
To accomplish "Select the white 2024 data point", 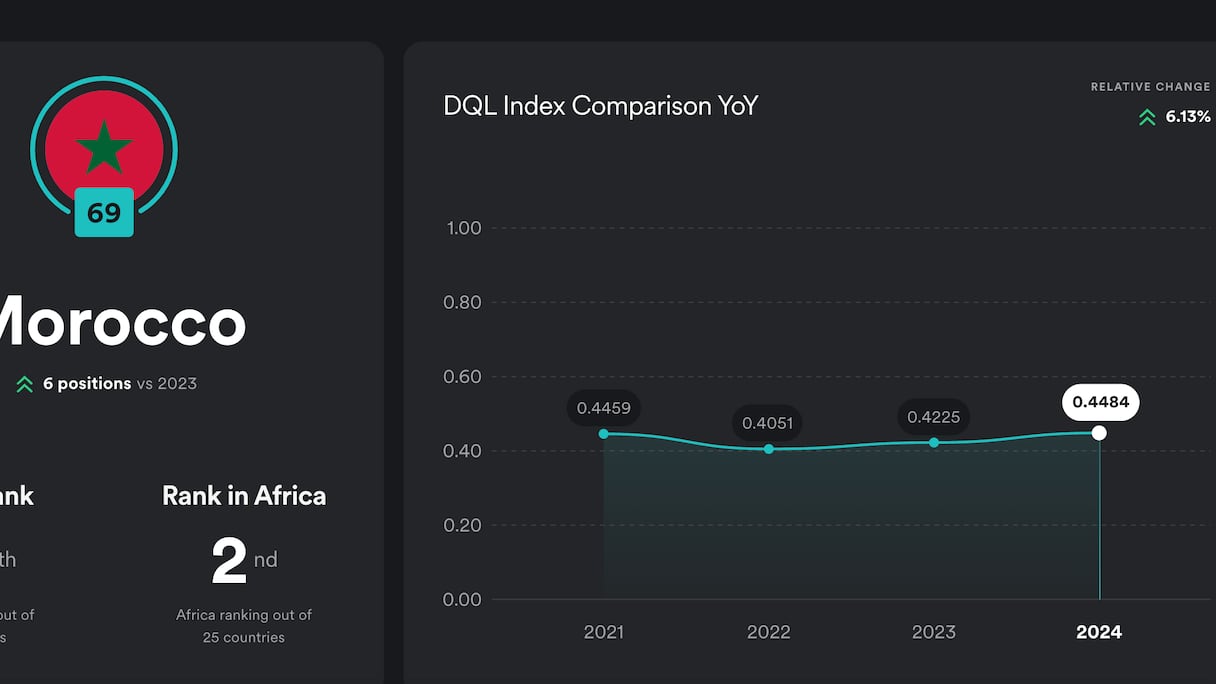I will 1099,433.
